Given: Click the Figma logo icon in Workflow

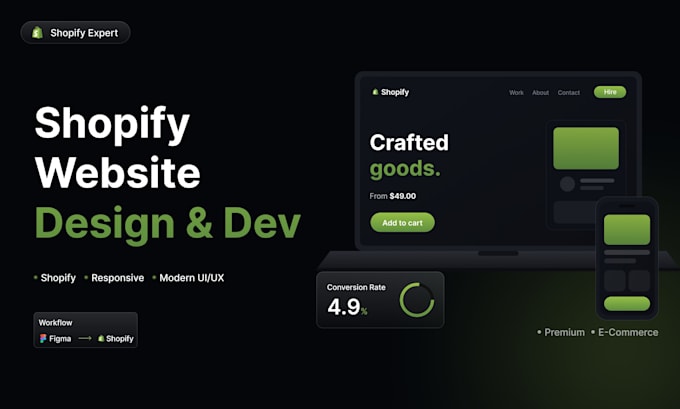Looking at the screenshot, I should (x=43, y=338).
